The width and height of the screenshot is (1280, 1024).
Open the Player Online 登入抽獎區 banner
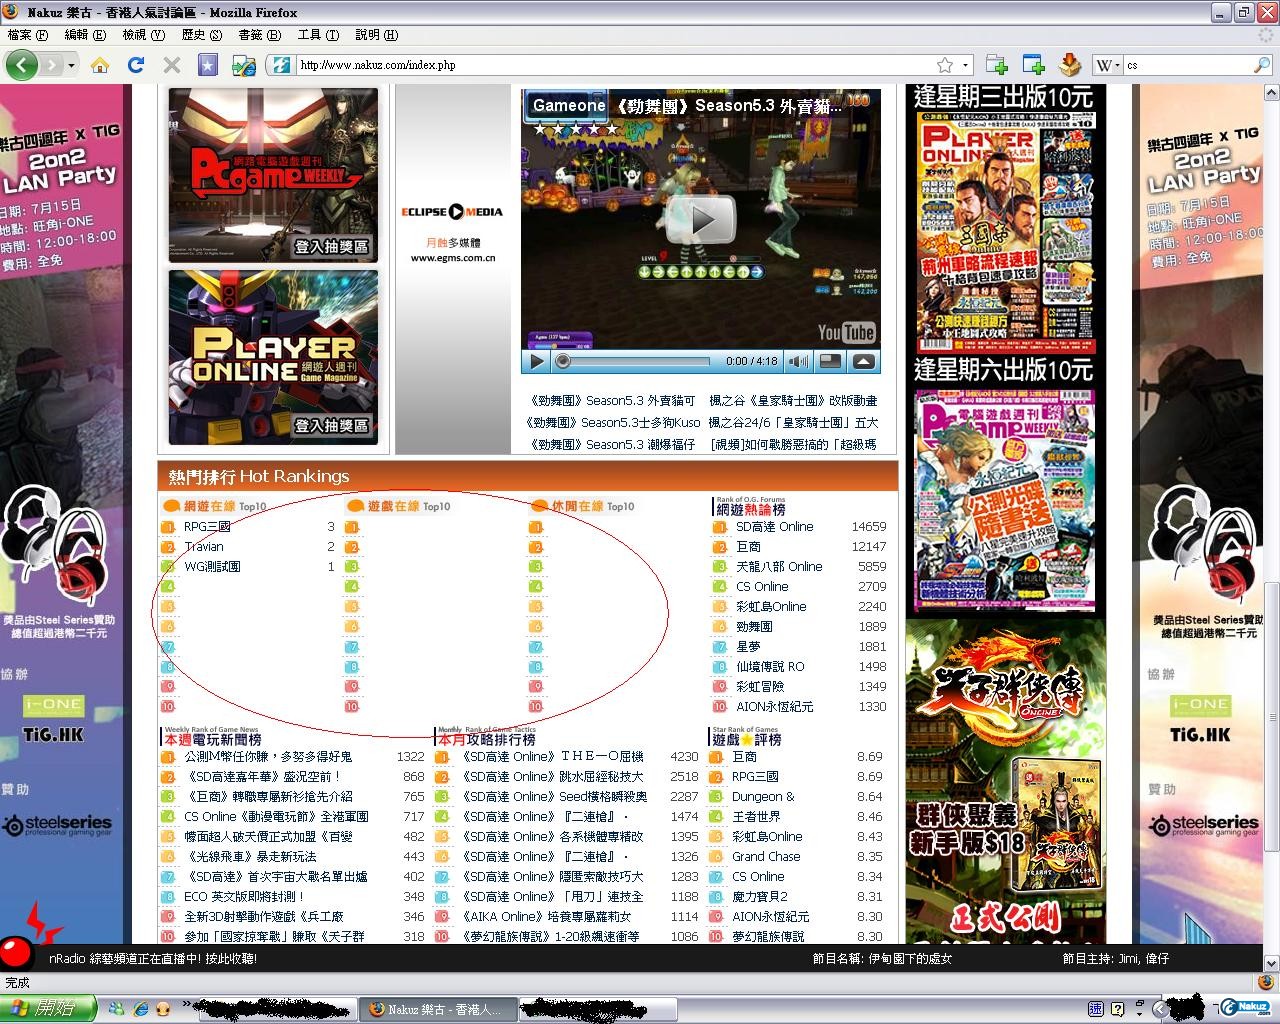[x=273, y=357]
